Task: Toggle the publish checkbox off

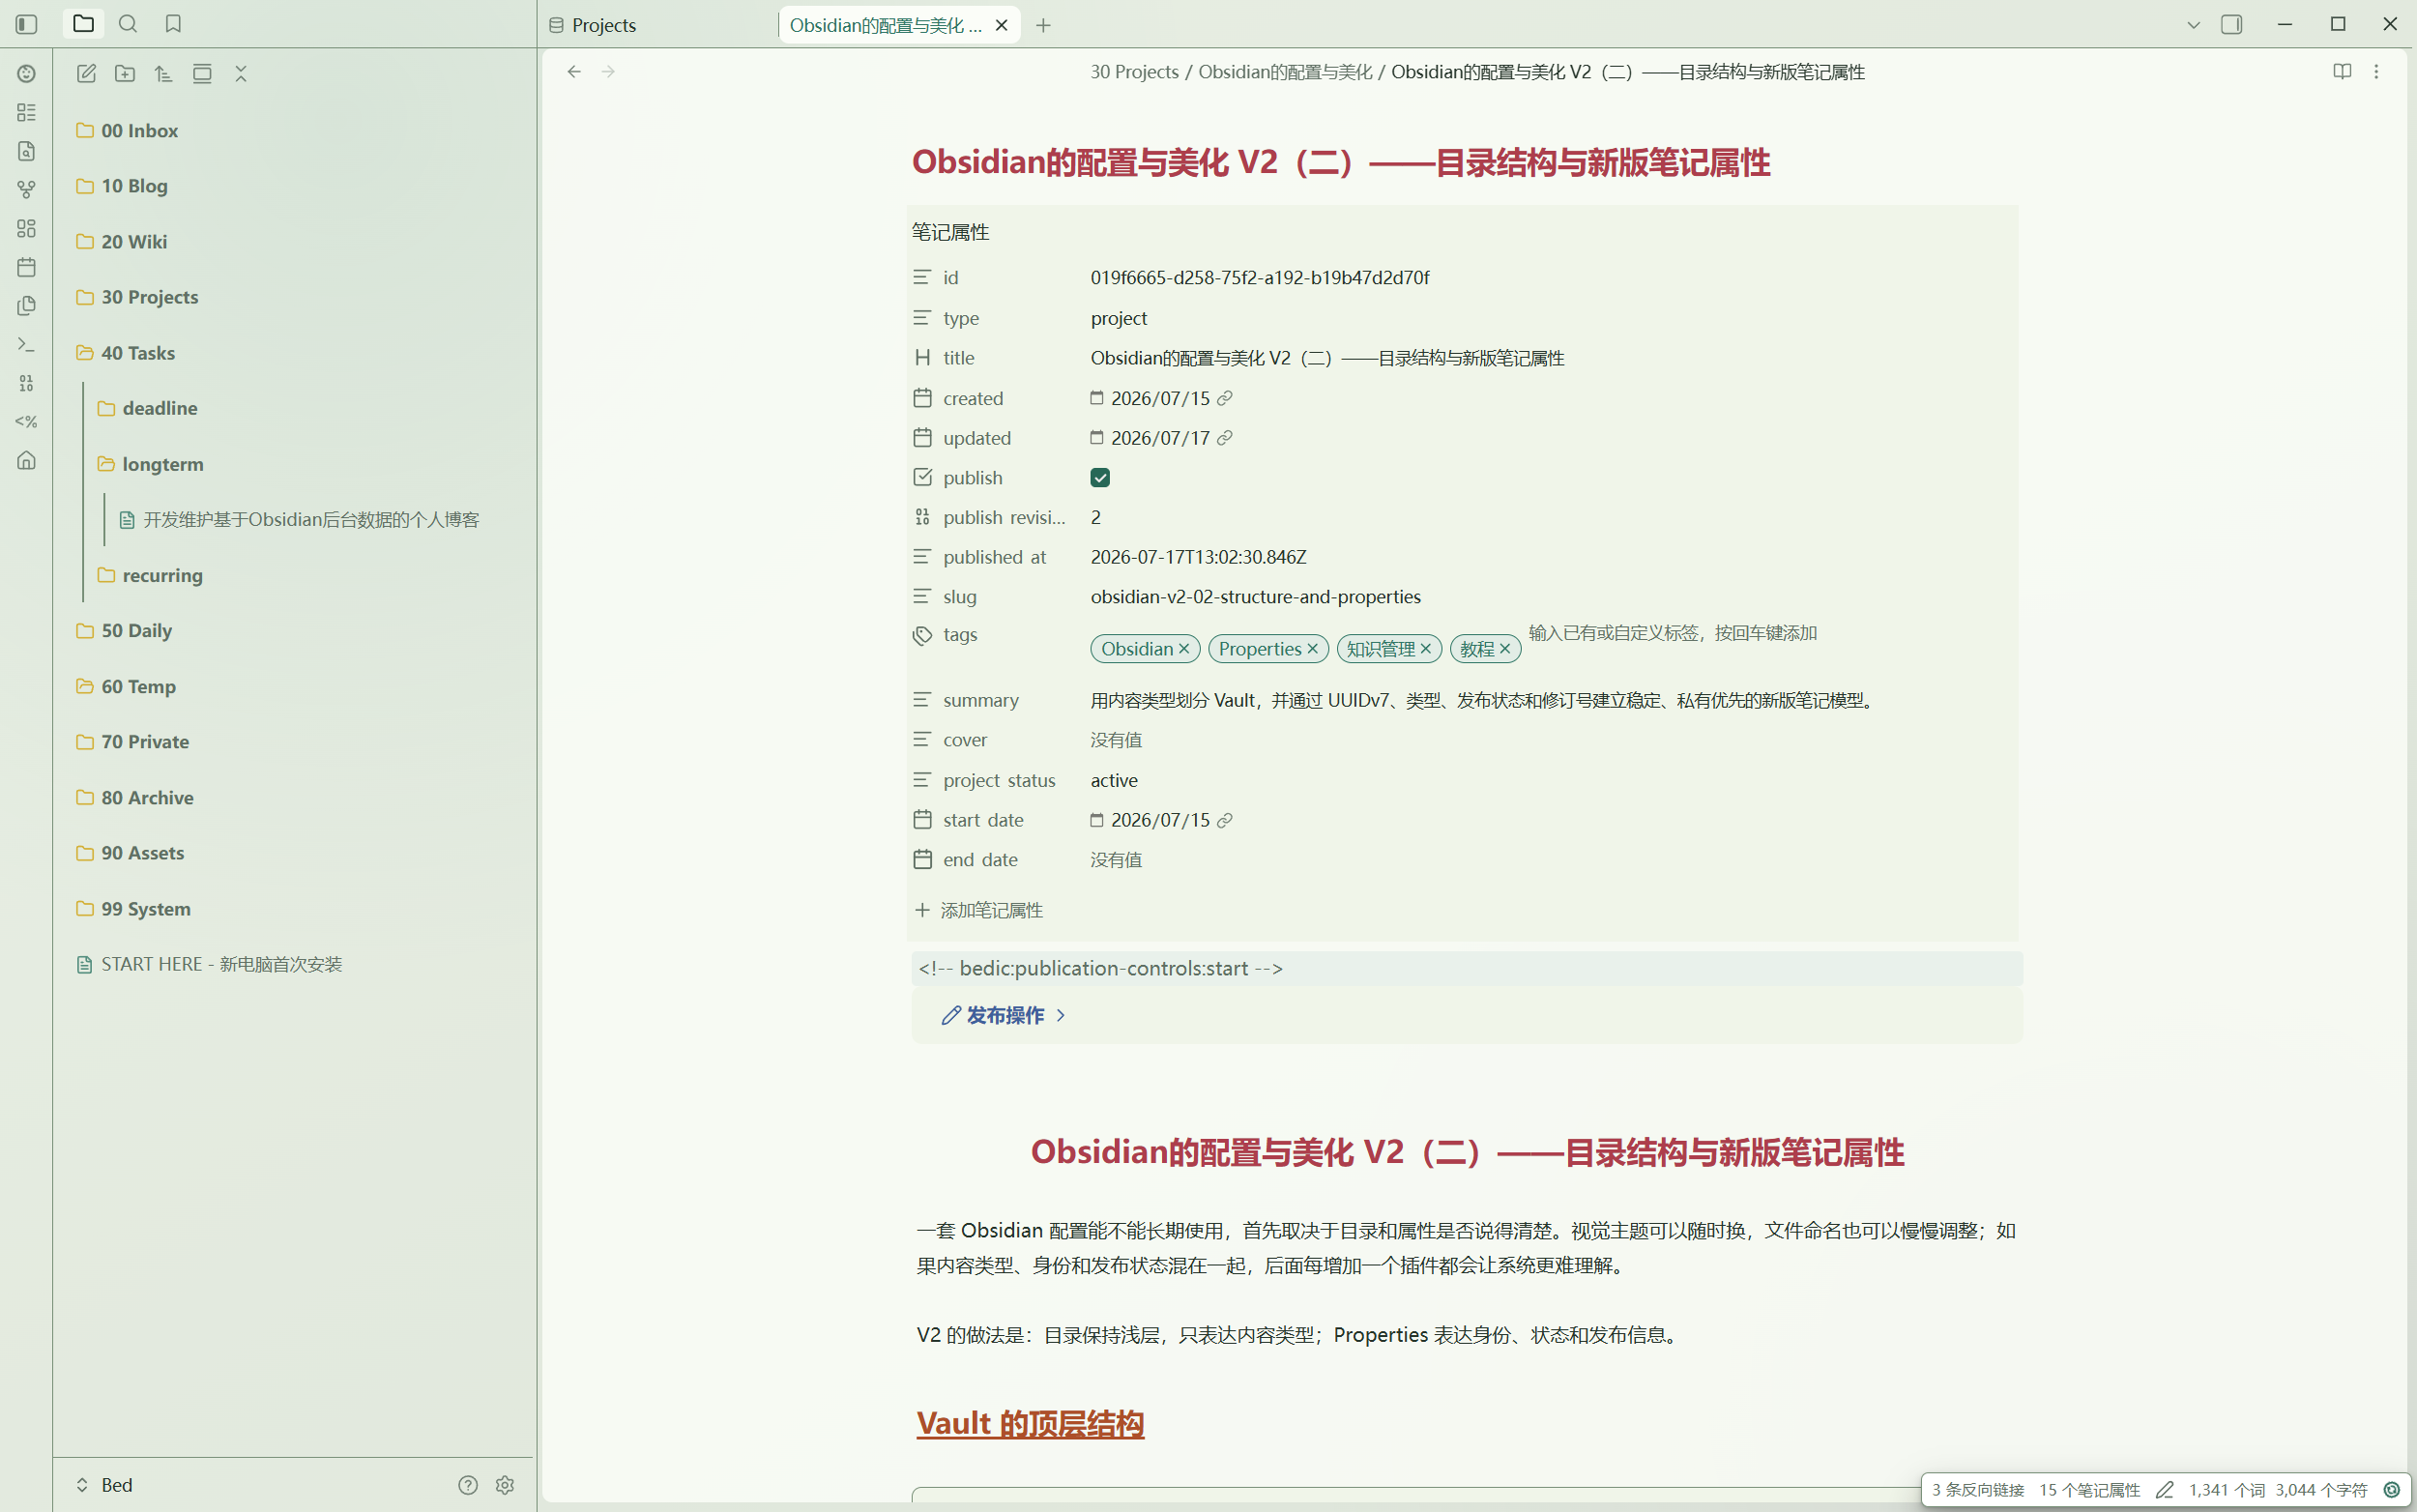Action: (x=1100, y=478)
